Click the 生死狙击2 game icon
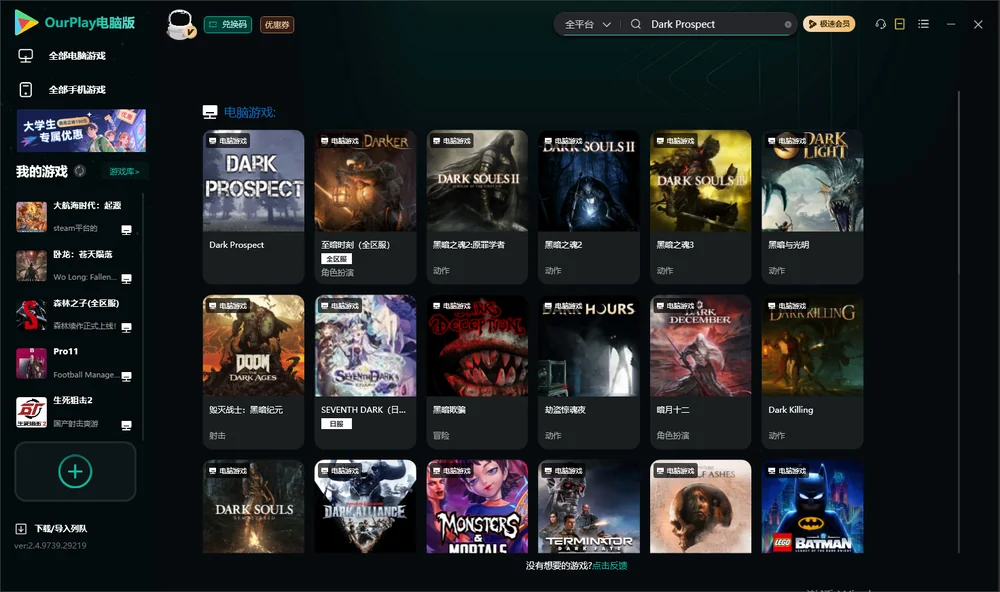This screenshot has height=592, width=1000. click(31, 412)
